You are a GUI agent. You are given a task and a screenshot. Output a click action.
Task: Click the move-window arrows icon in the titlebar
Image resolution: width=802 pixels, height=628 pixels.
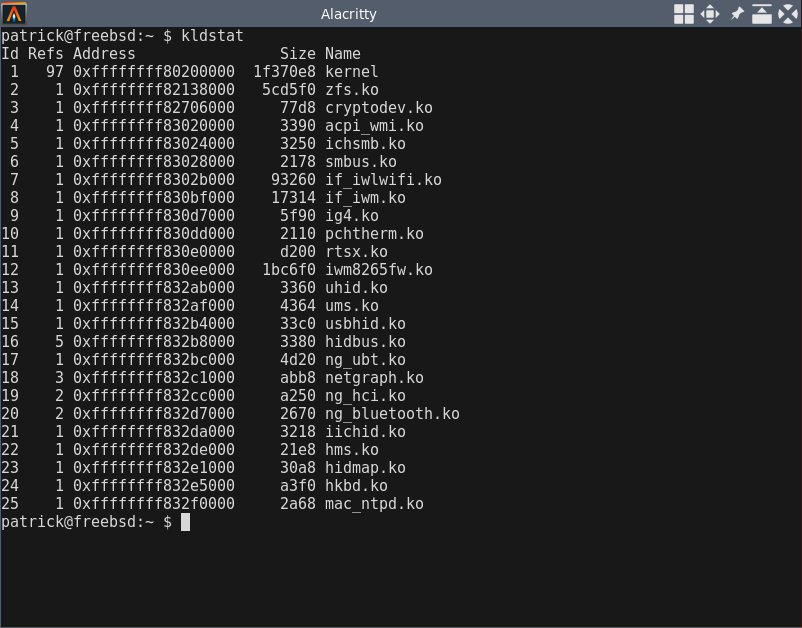[x=710, y=14]
